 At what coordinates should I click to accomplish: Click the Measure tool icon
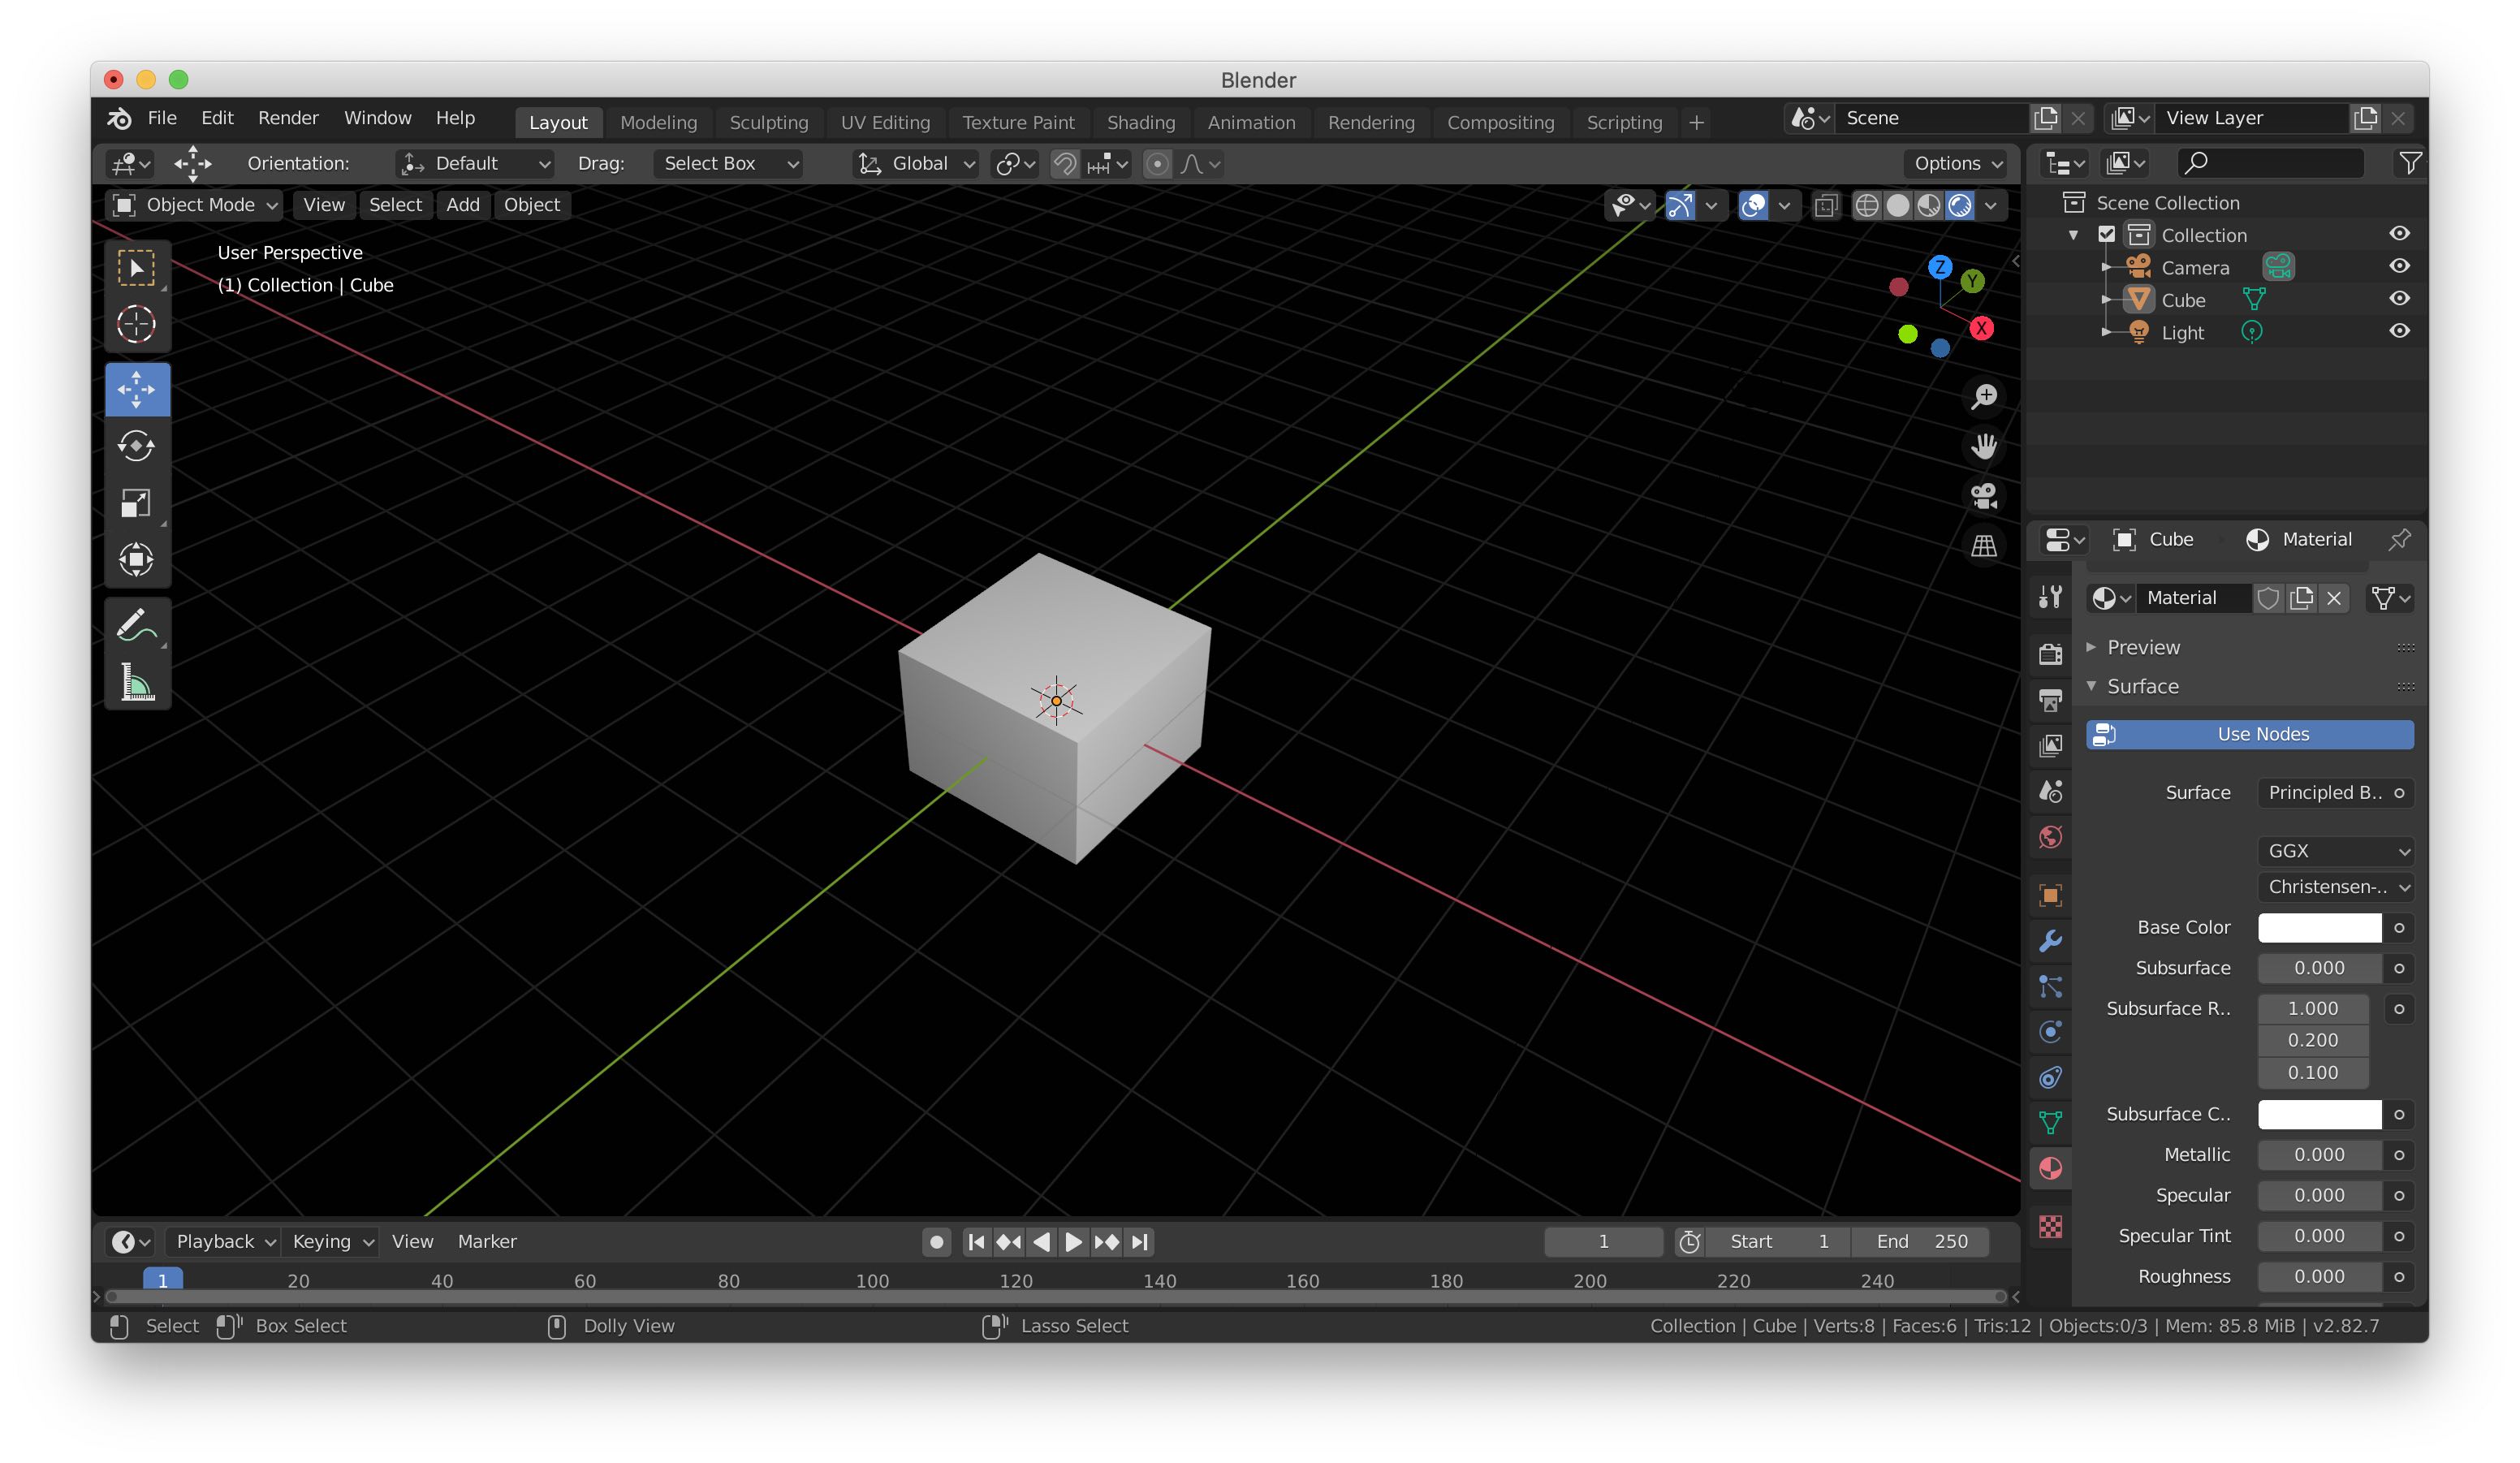[x=137, y=683]
